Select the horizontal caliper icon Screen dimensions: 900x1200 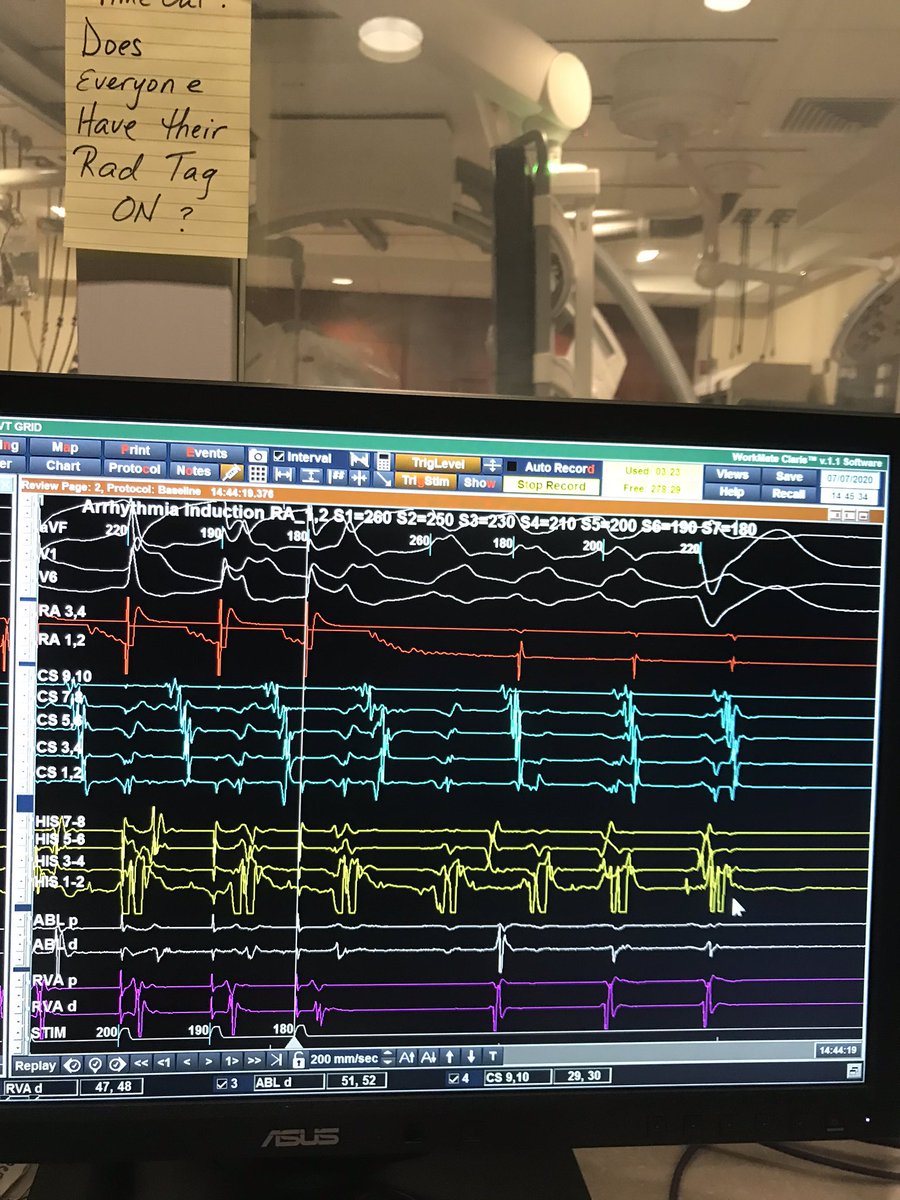[284, 475]
